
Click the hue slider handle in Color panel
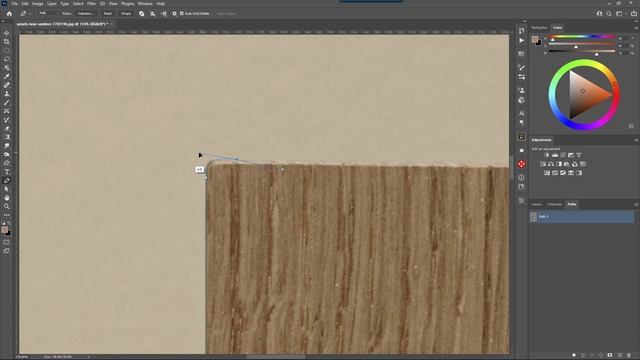pyautogui.click(x=553, y=40)
